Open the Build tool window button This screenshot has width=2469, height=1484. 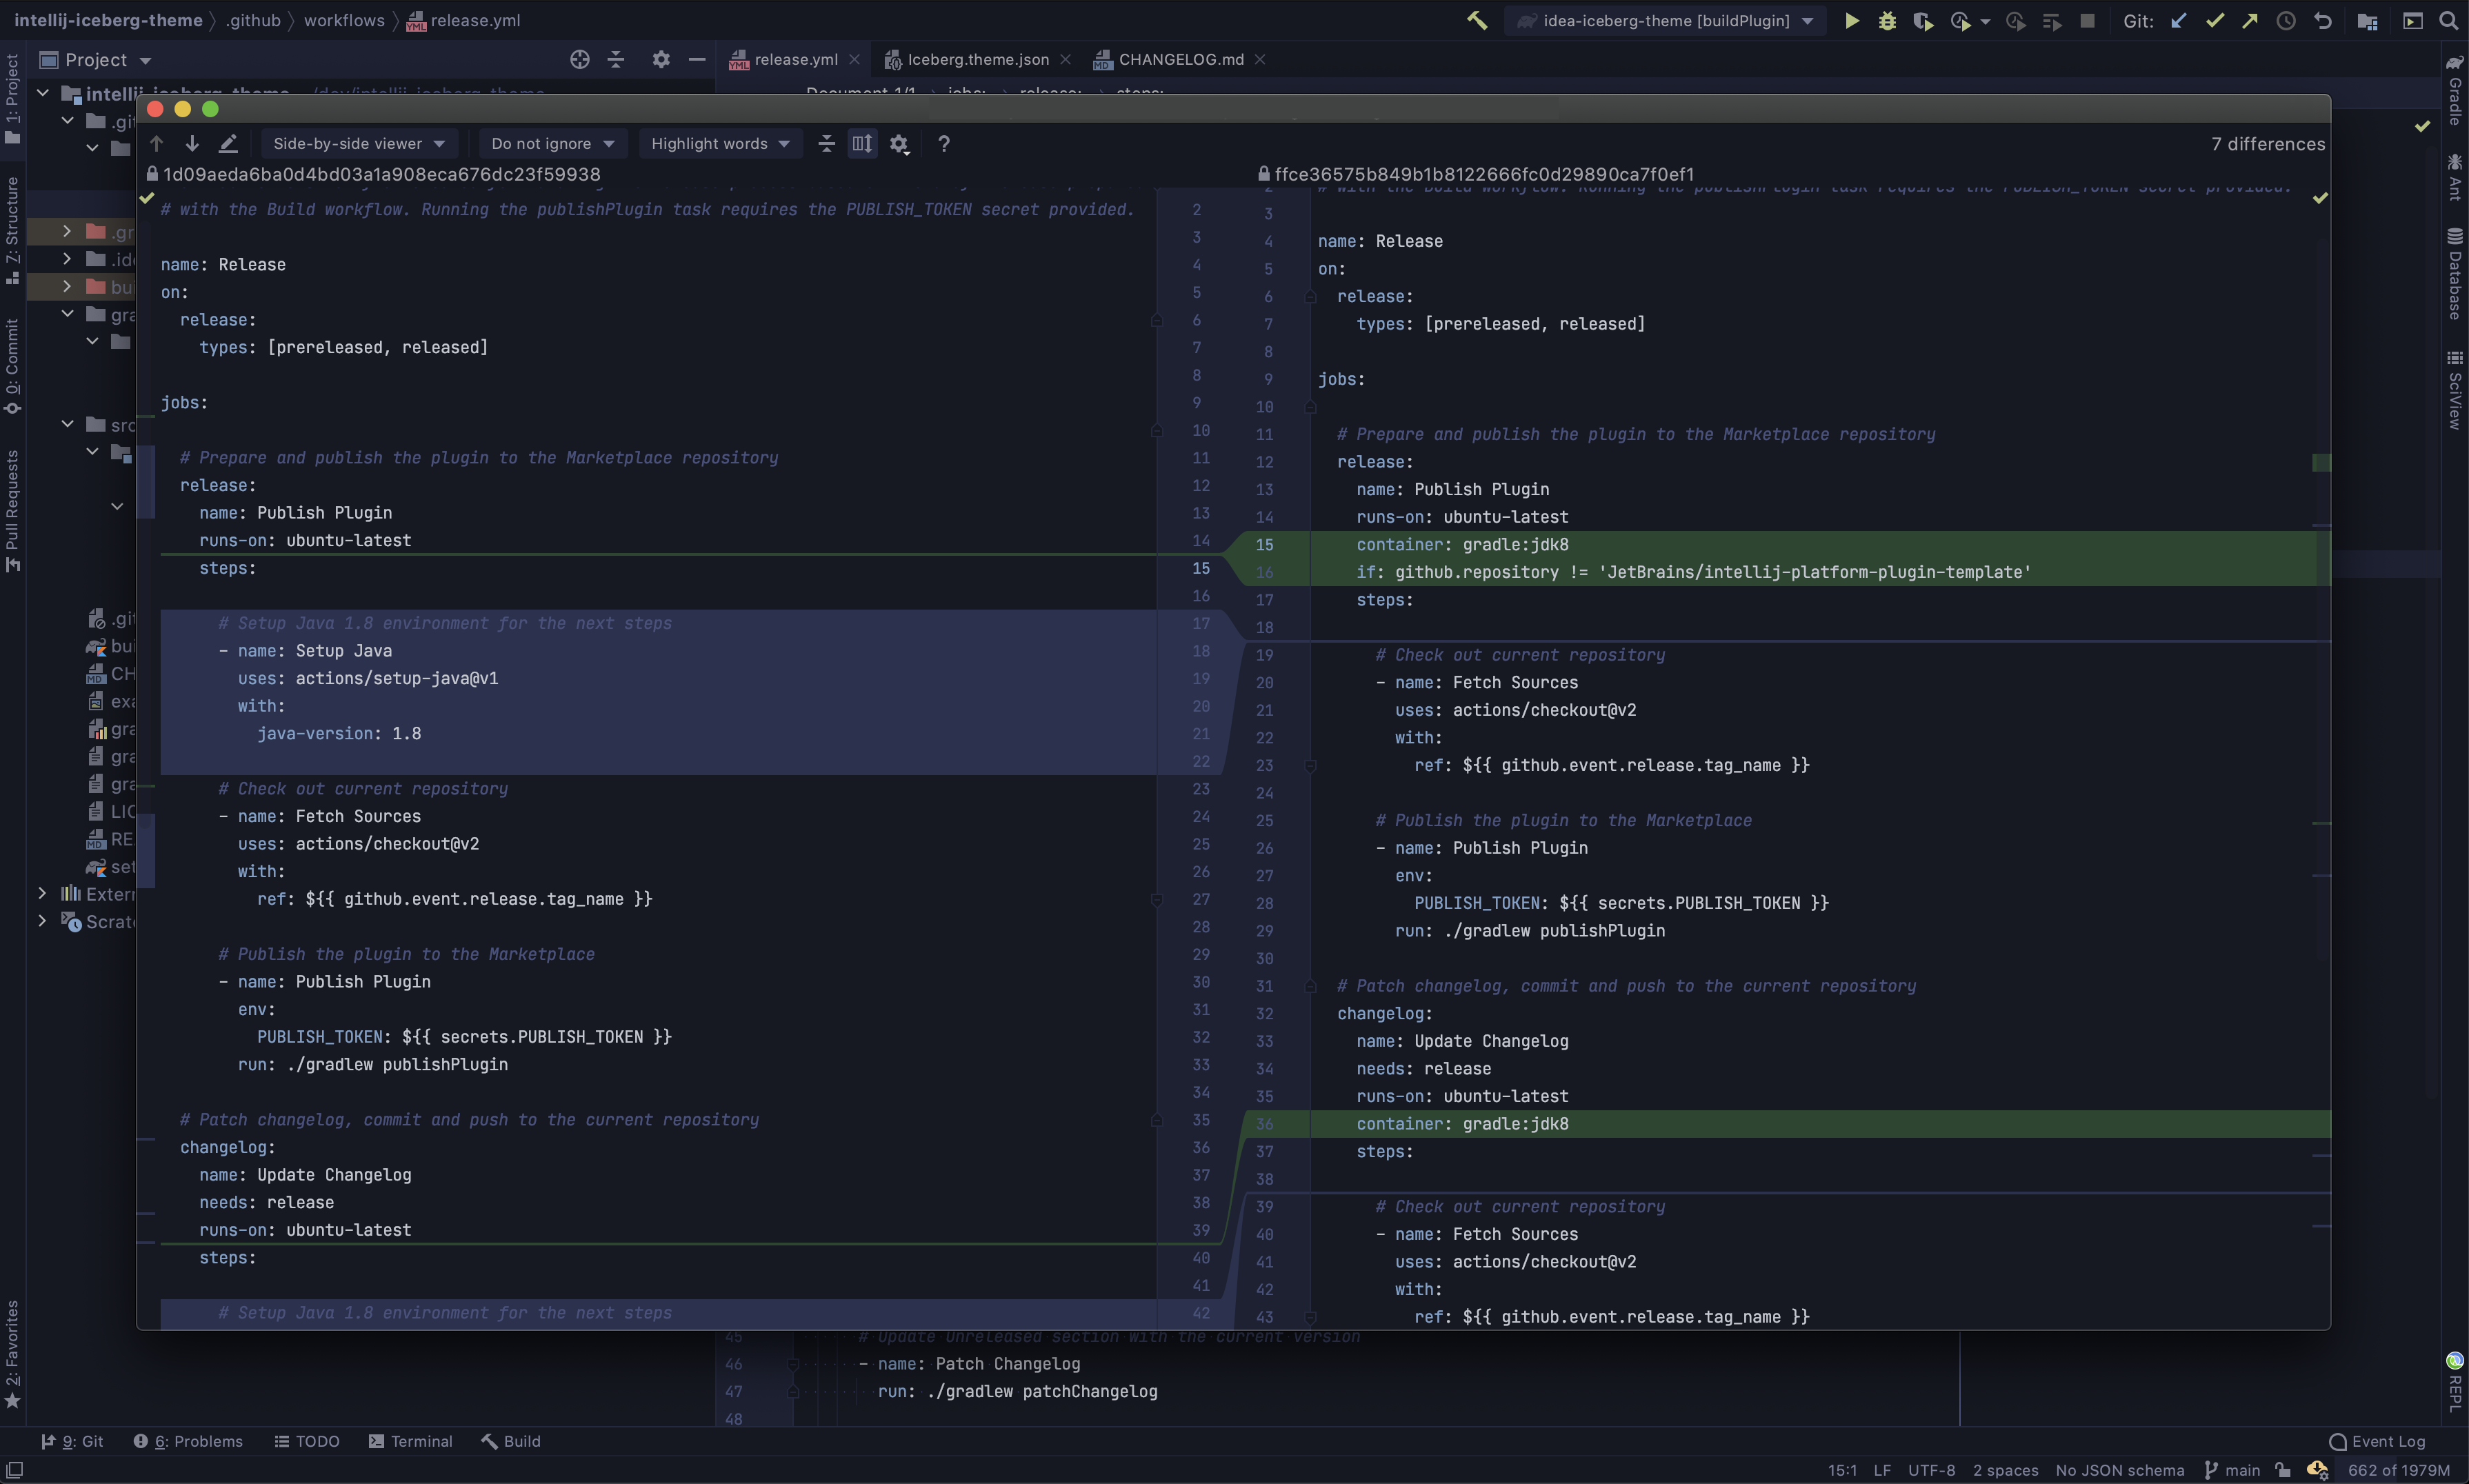511,1441
